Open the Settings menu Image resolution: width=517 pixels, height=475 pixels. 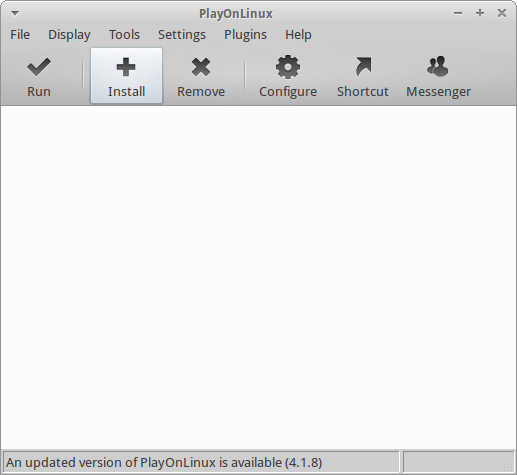click(x=182, y=35)
